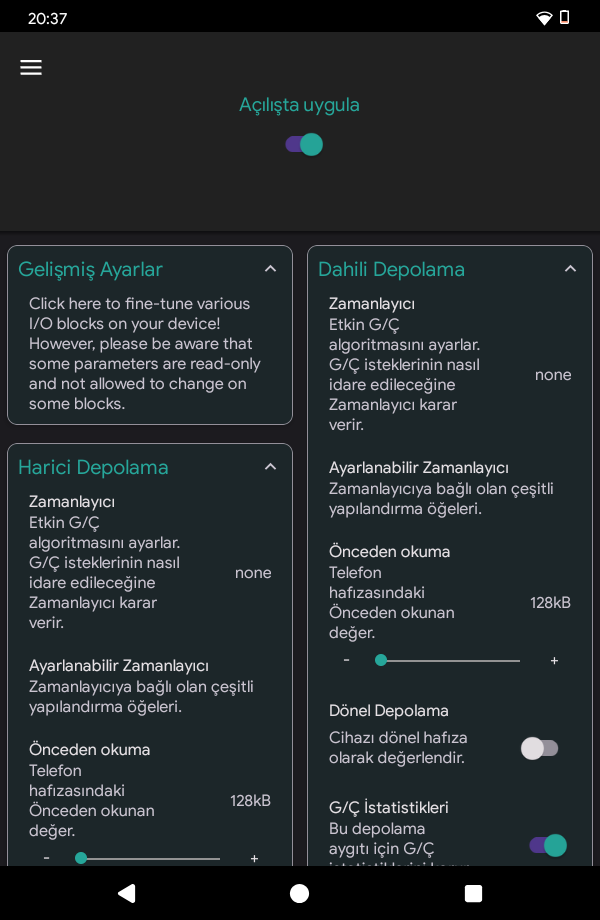The height and width of the screenshot is (920, 600).
Task: Tap the Android home circle button
Action: click(299, 893)
